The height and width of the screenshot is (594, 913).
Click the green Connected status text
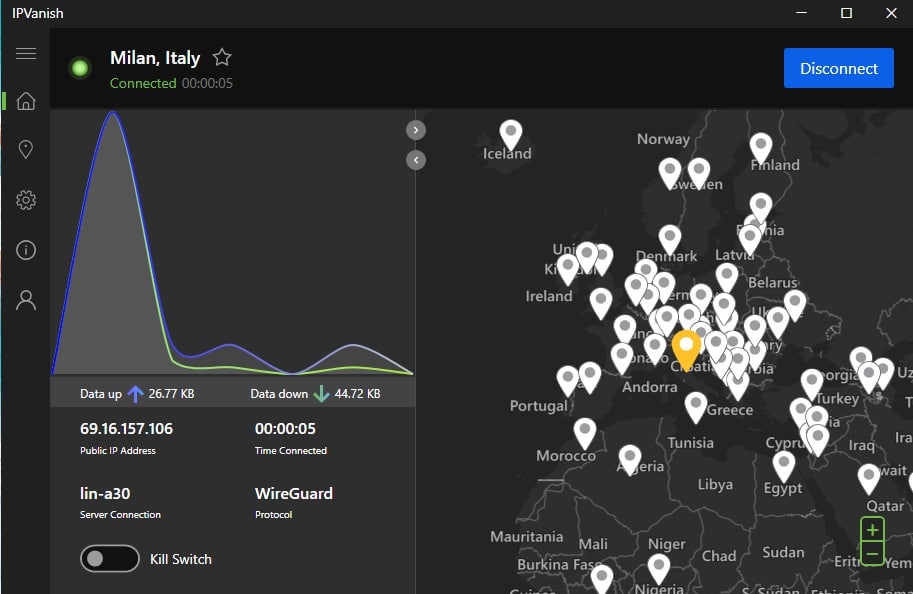pos(143,83)
